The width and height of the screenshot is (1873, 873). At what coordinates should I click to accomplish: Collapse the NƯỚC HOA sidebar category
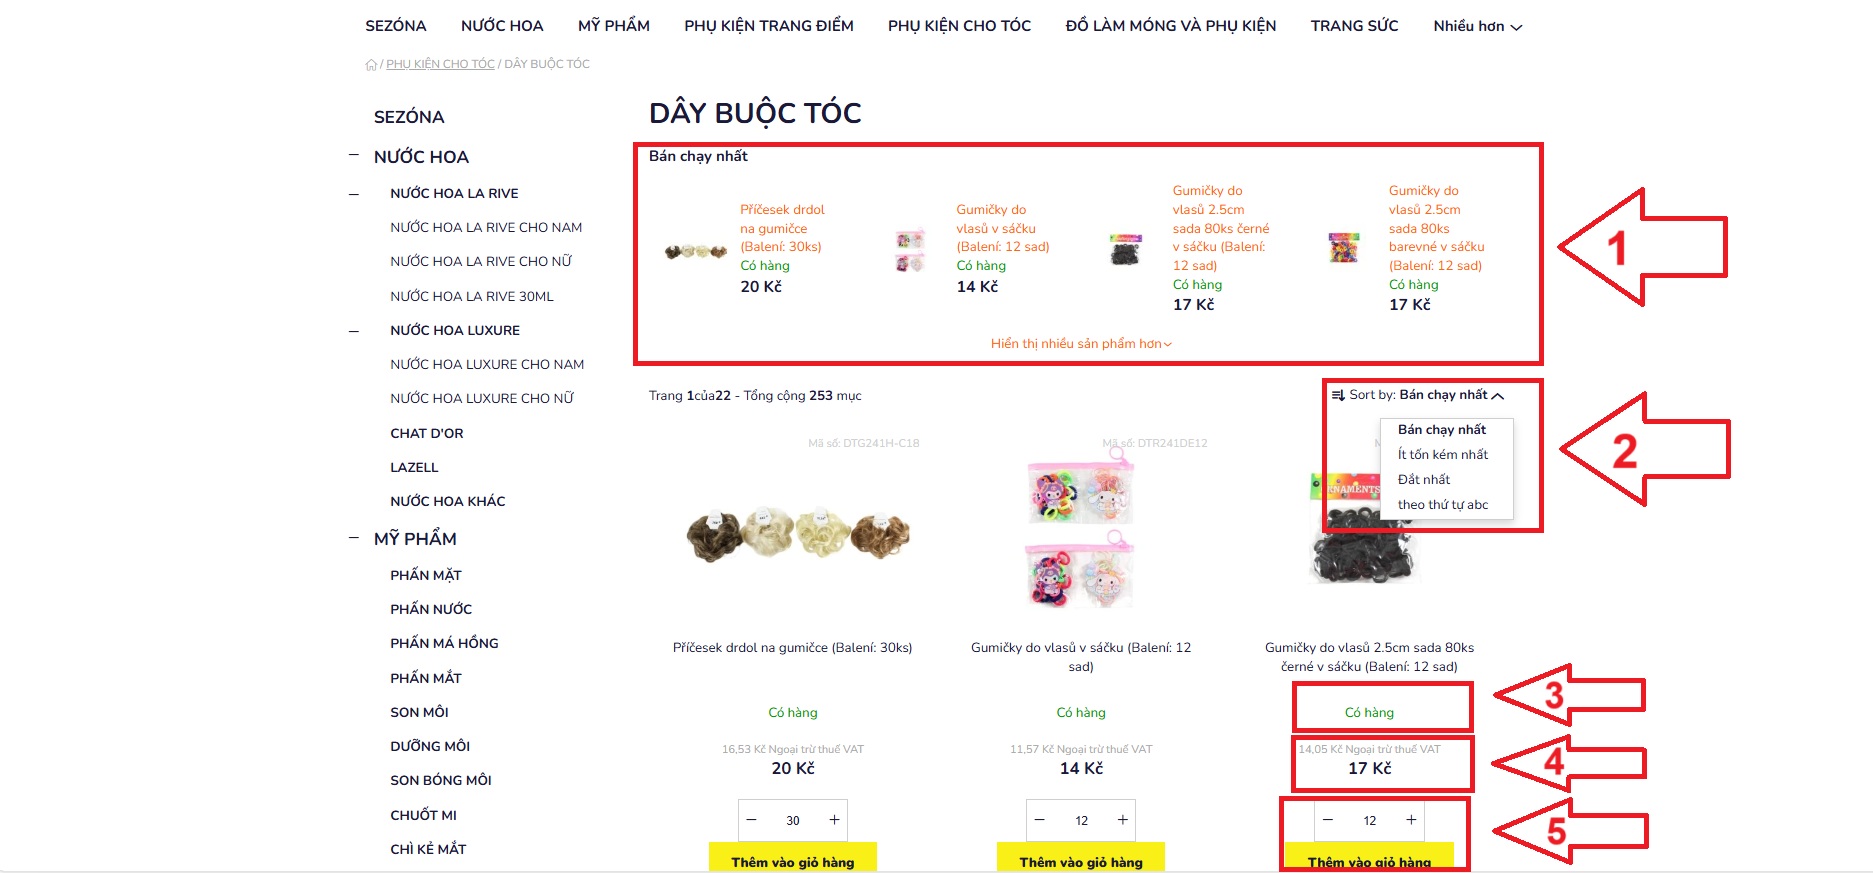pyautogui.click(x=354, y=156)
